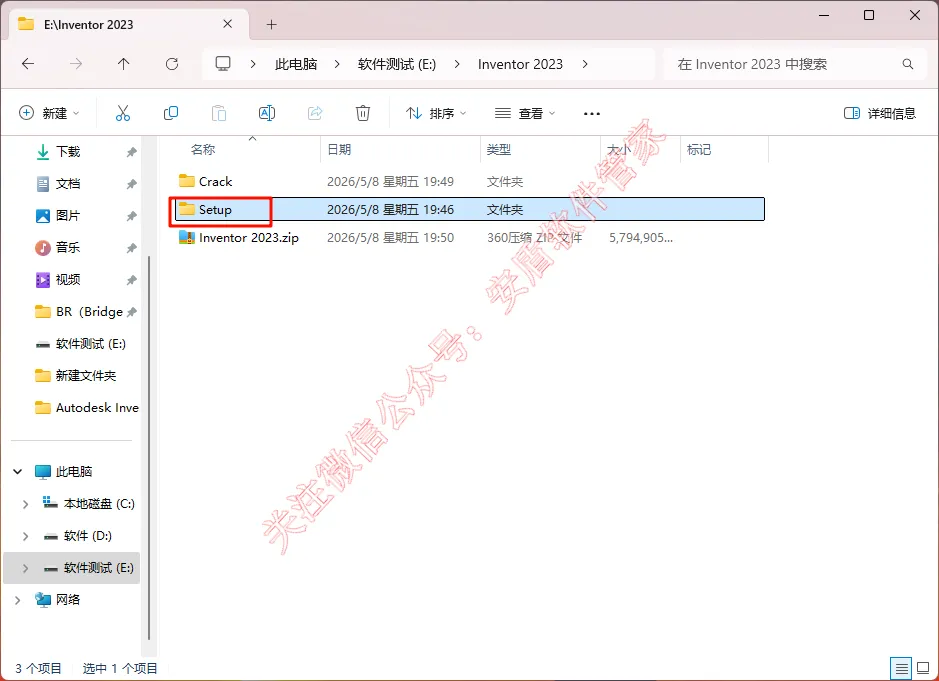Click chevron after Inventor 2023 in path

(584, 64)
